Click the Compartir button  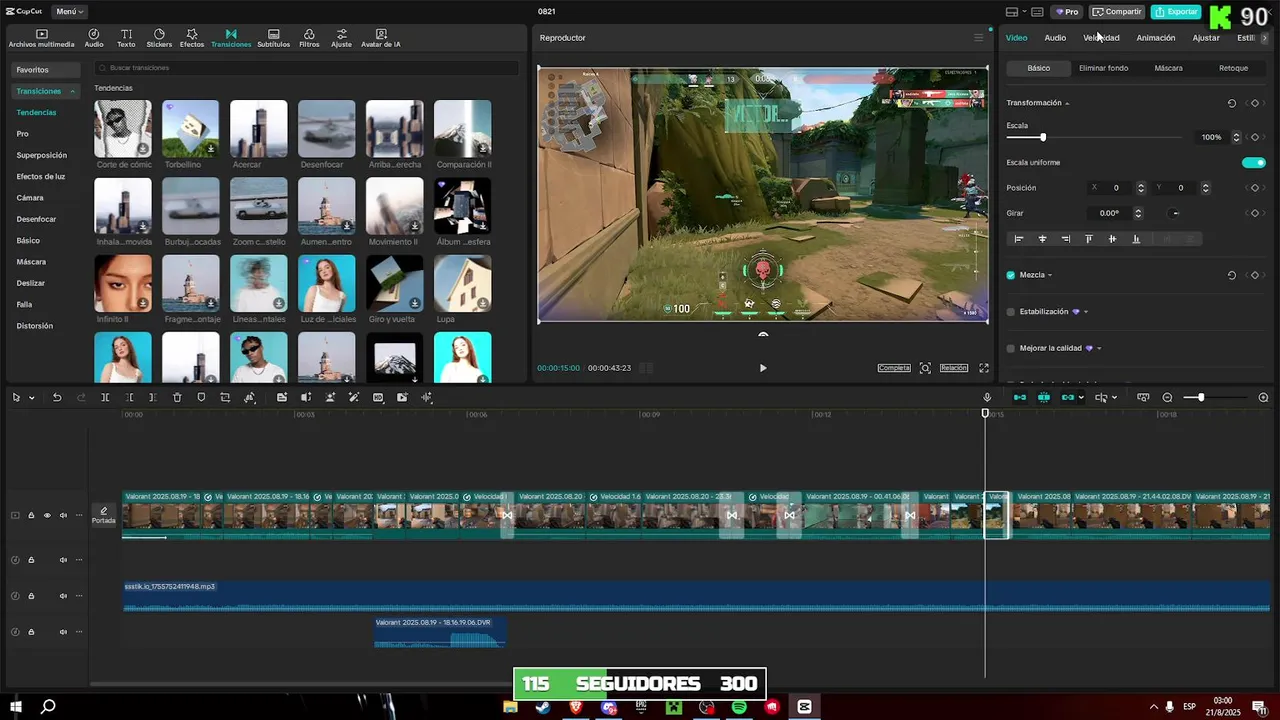coord(1117,12)
